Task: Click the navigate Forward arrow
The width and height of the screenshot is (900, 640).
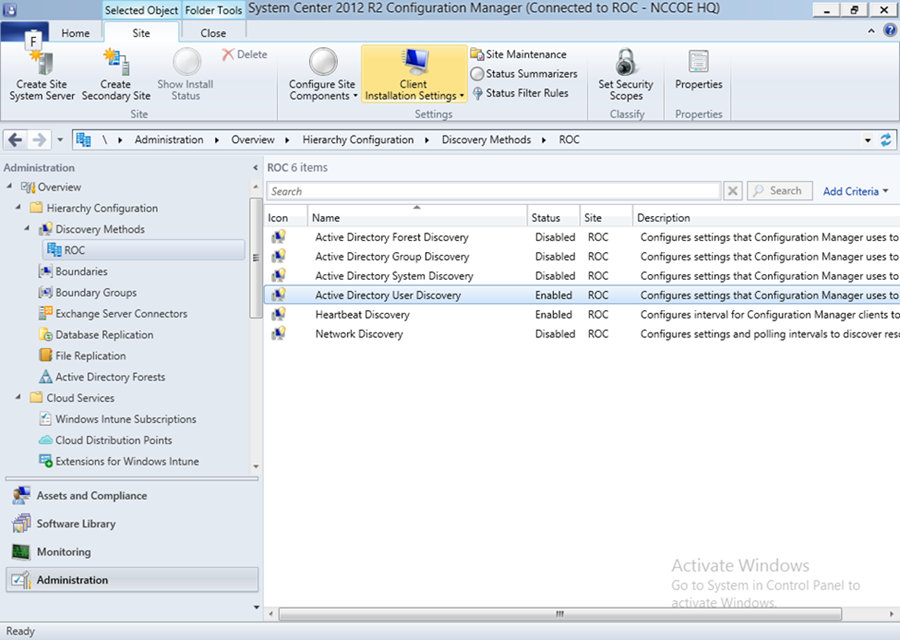Action: click(x=38, y=139)
